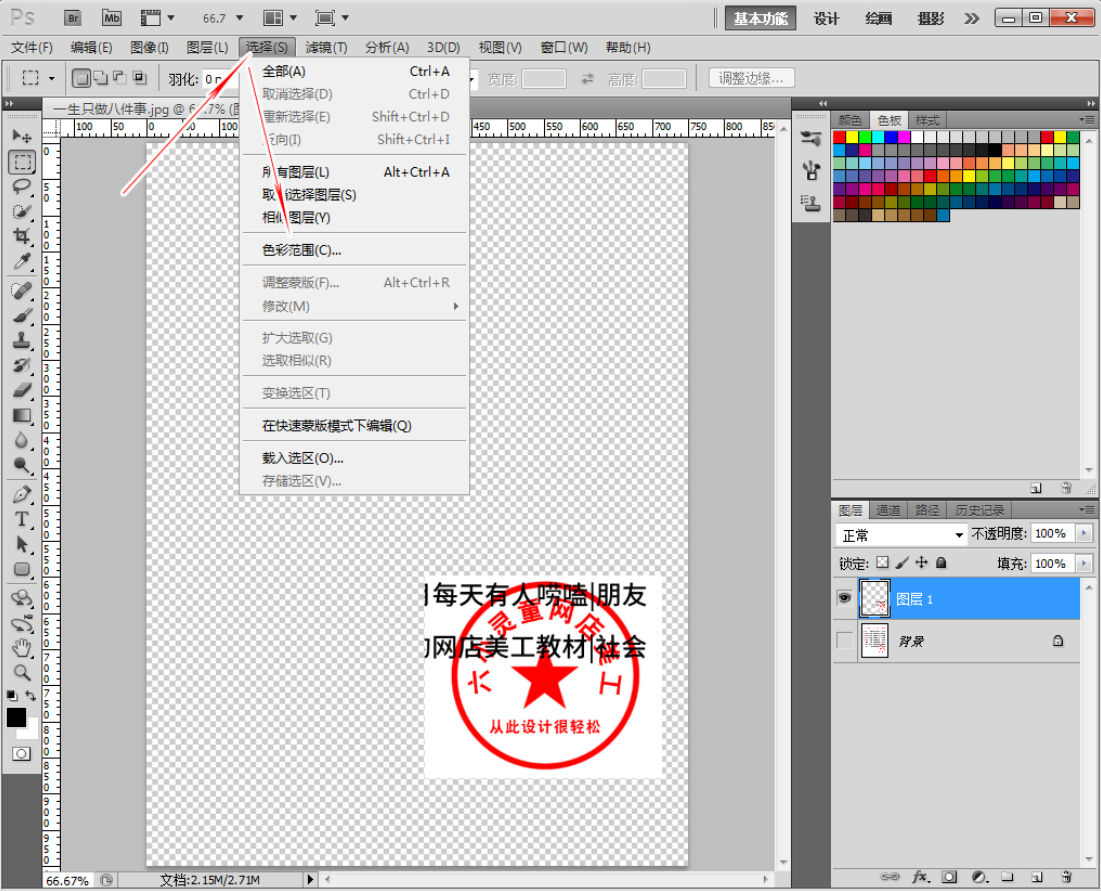Select the Move tool
This screenshot has width=1101, height=891.
pyautogui.click(x=22, y=136)
